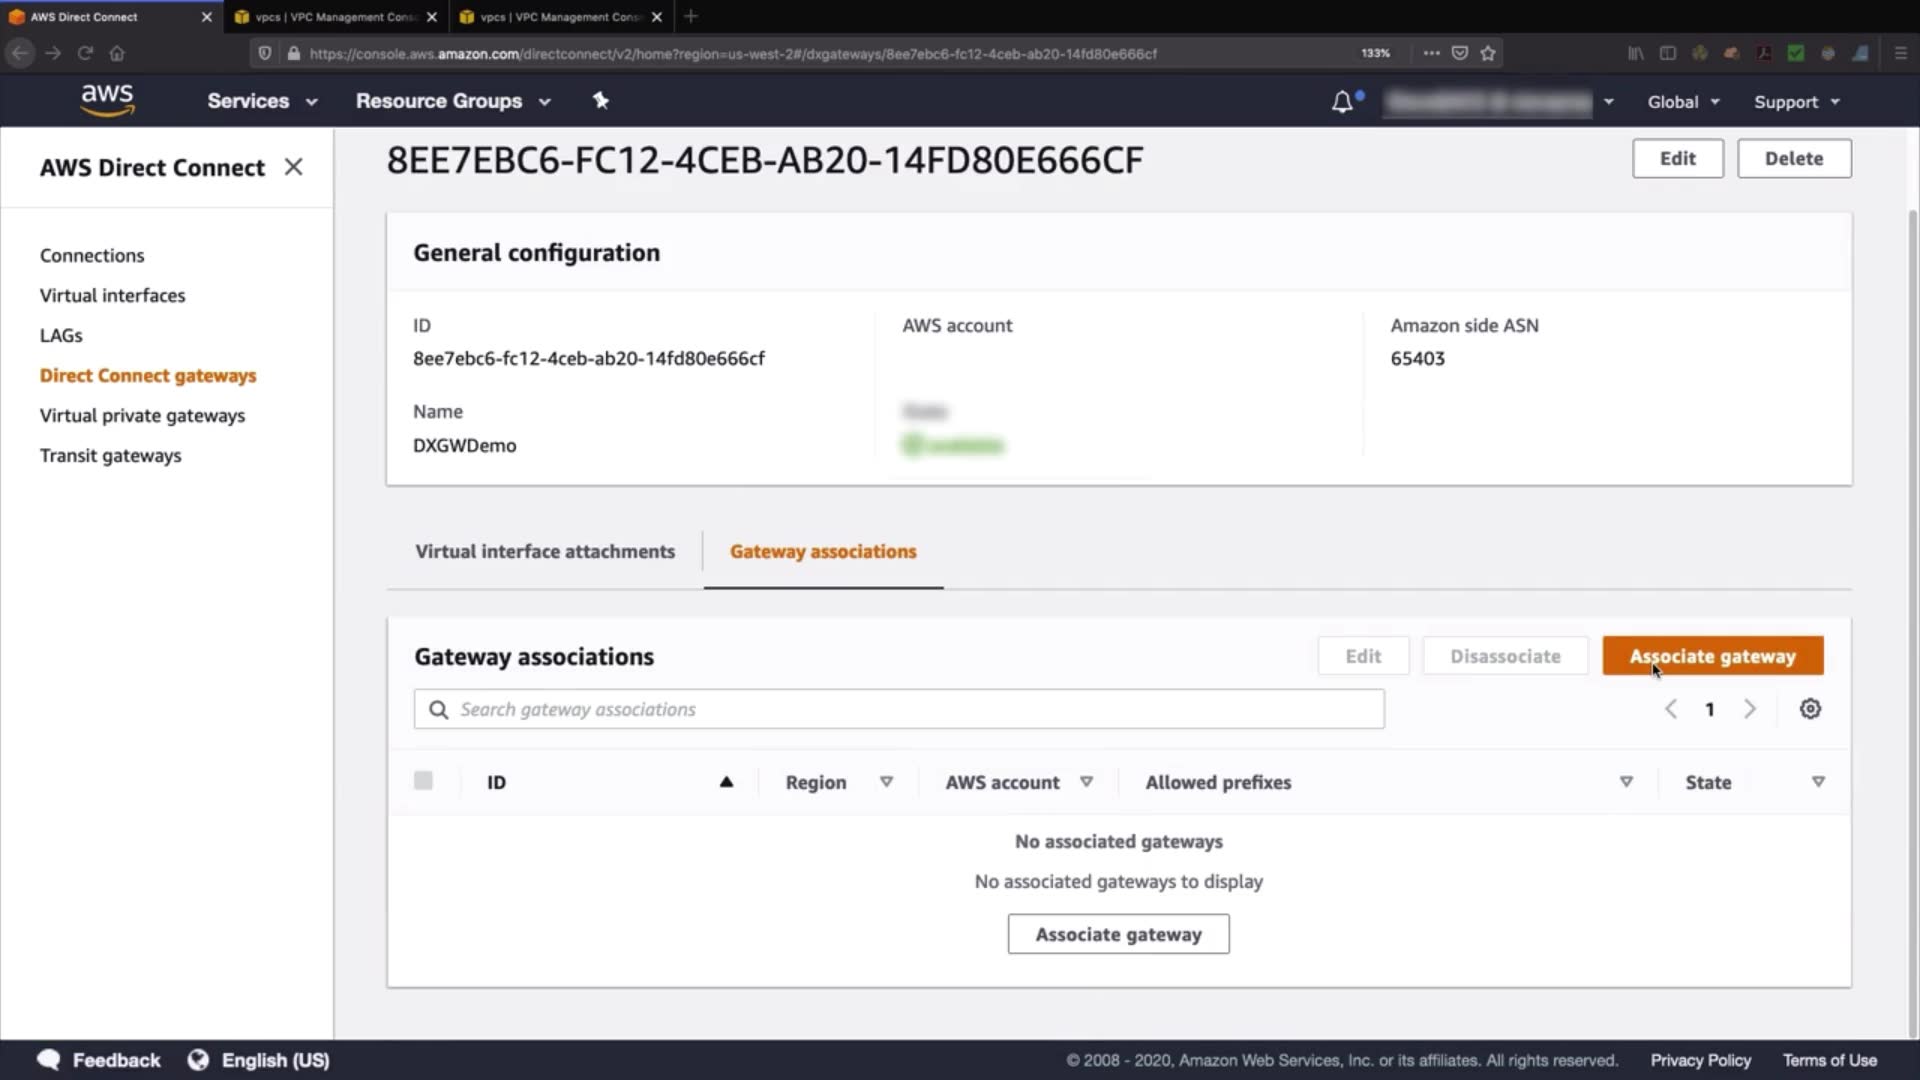Switch to Virtual interface attachments tab
1920x1080 pixels.
(x=545, y=551)
